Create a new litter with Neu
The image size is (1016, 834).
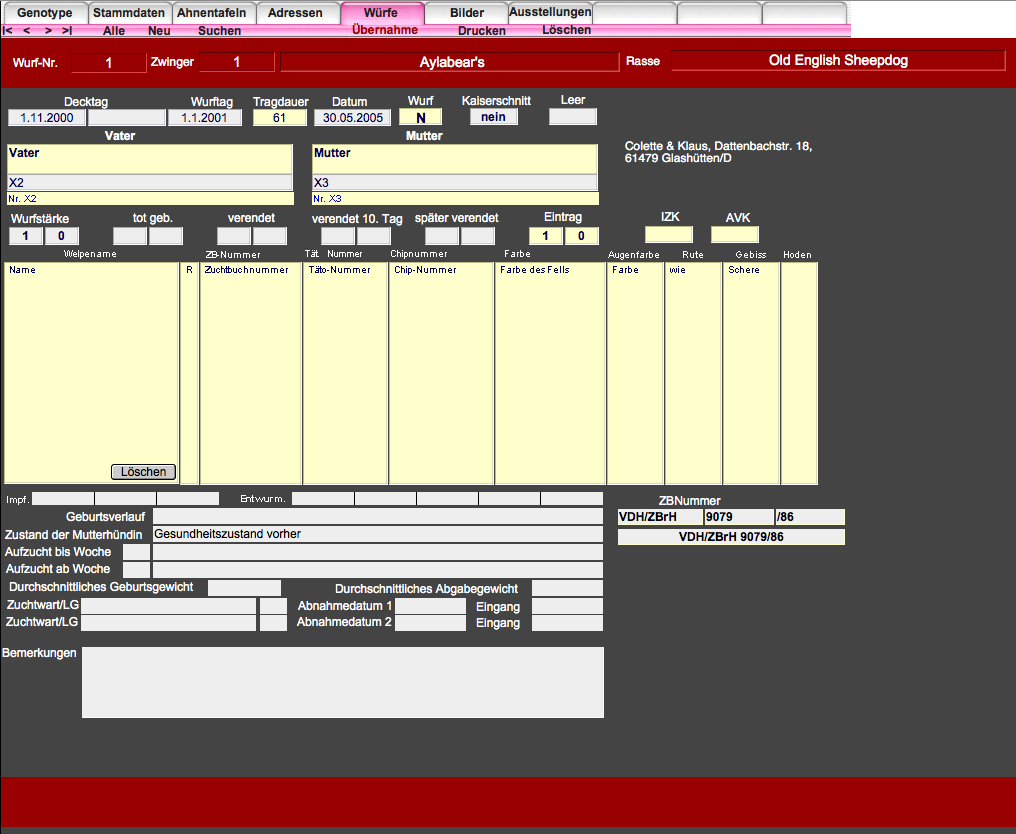click(159, 30)
